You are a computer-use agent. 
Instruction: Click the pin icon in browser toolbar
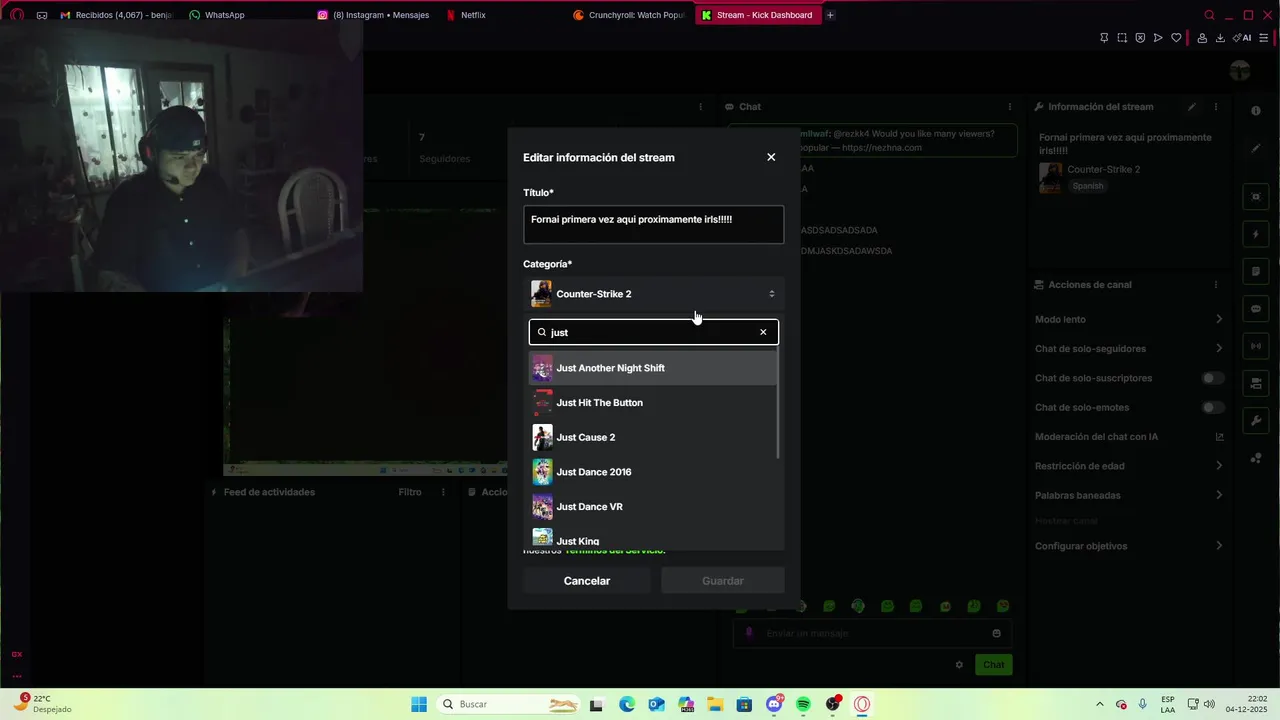coord(1104,38)
